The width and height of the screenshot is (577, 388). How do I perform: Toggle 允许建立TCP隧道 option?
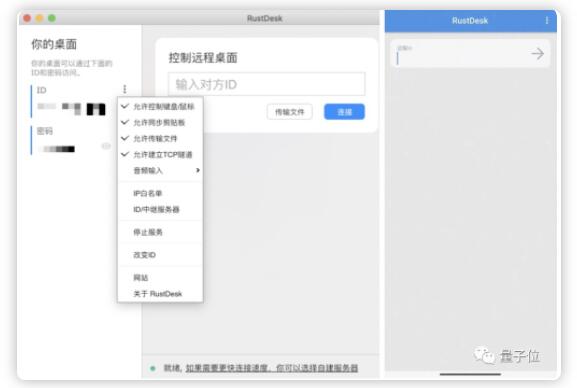[160, 154]
